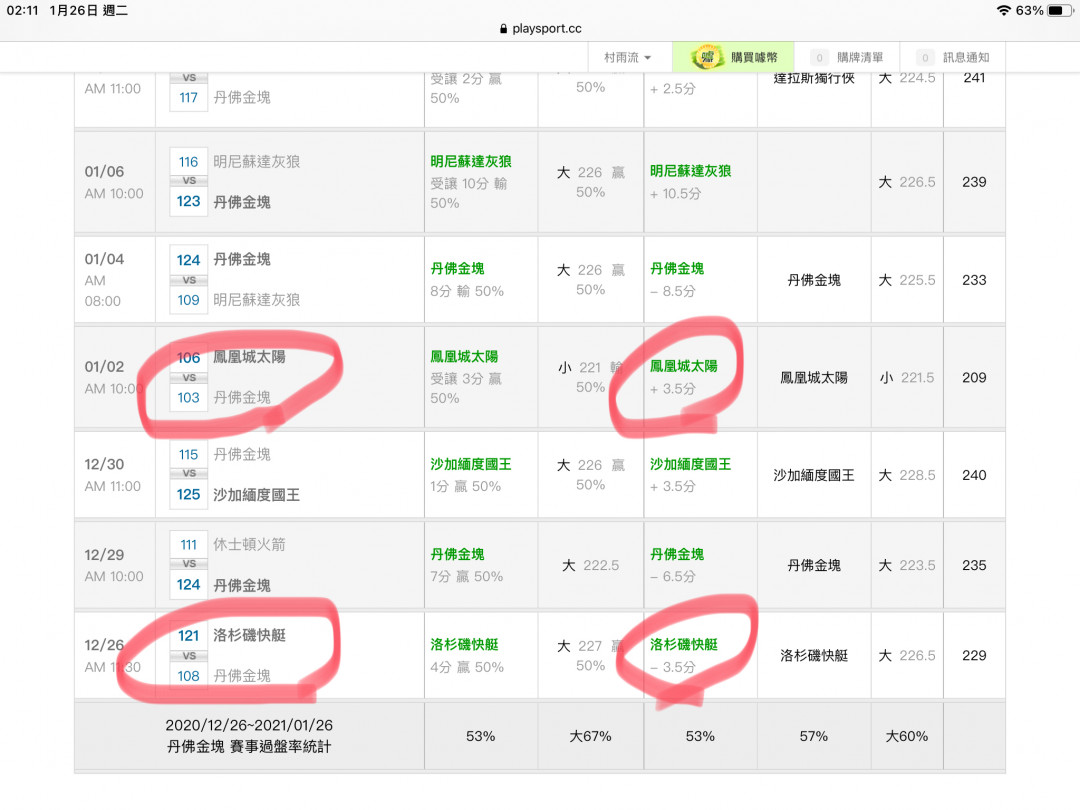1080x810 pixels.
Task: Click 丹佛金塊 − 6.5分 spread
Action: tap(677, 565)
